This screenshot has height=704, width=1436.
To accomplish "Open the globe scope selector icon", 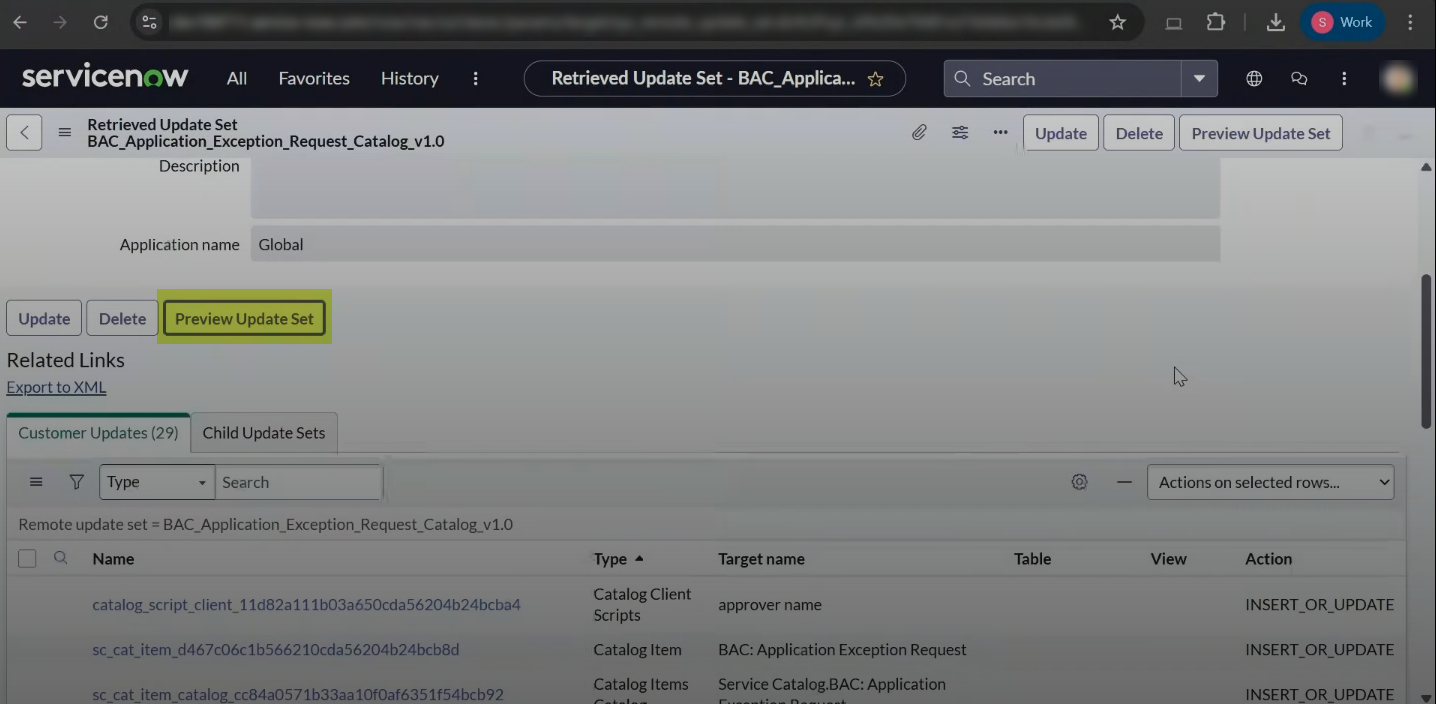I will [x=1254, y=79].
